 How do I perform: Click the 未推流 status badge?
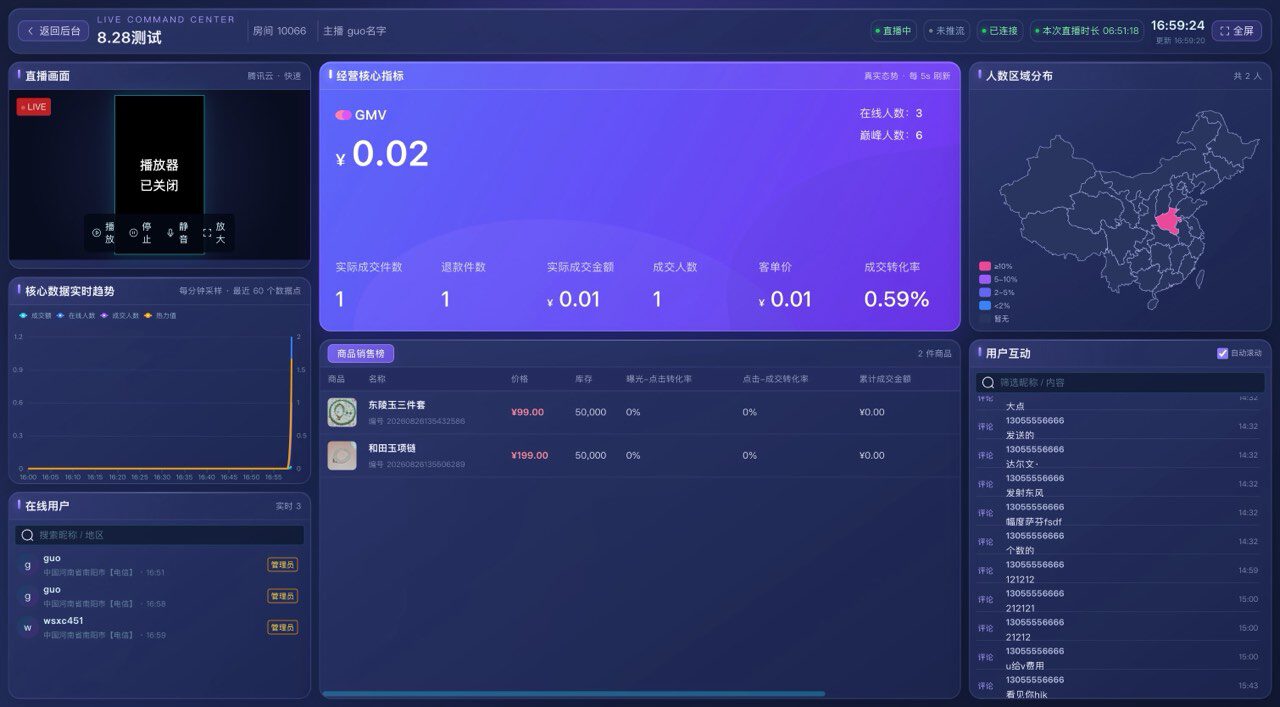point(947,31)
